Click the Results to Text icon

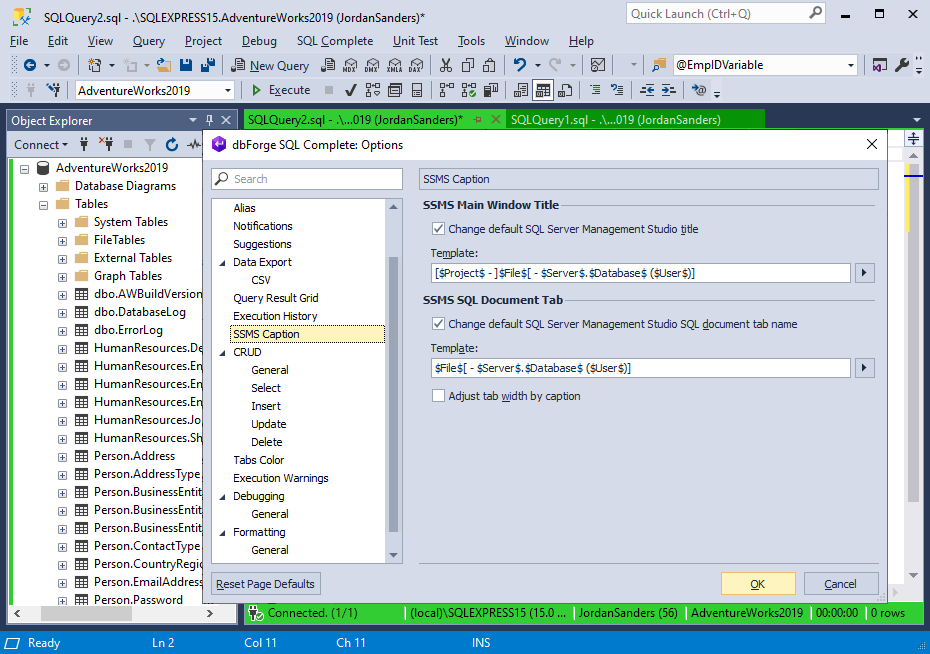tap(521, 90)
